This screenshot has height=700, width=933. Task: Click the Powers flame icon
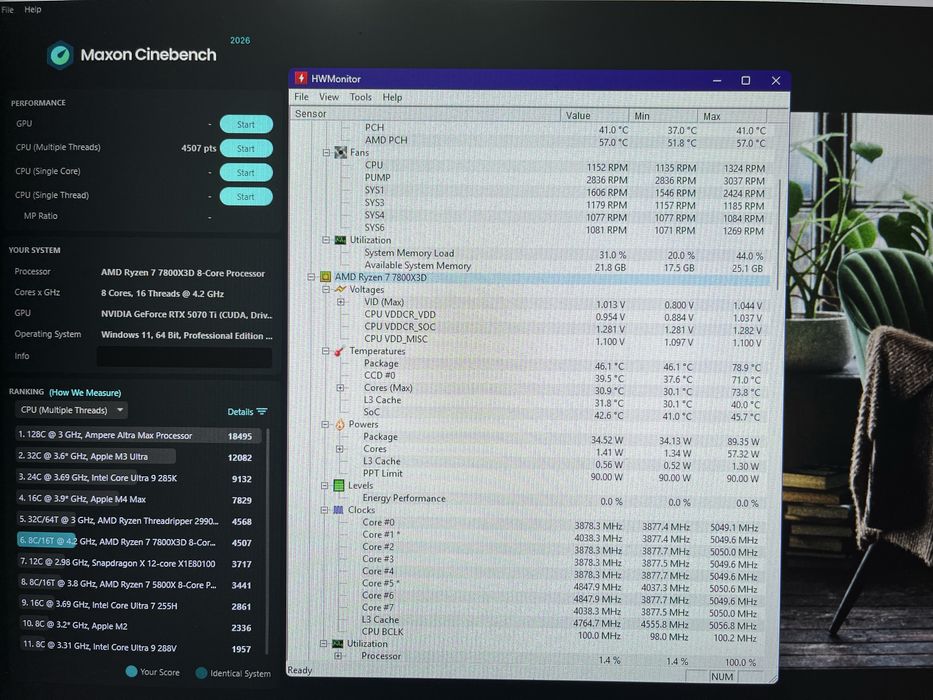(340, 424)
